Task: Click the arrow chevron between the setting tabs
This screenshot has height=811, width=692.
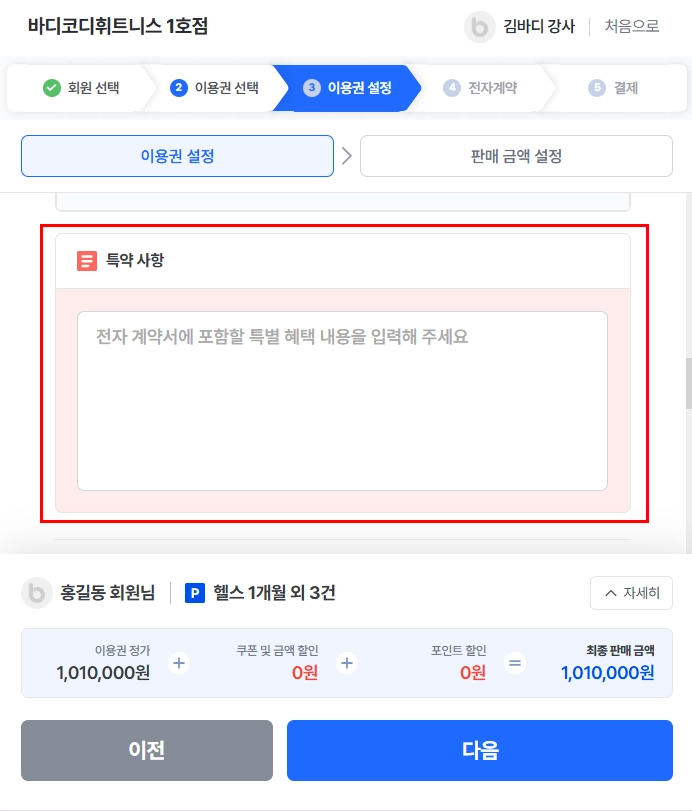Action: tap(347, 156)
